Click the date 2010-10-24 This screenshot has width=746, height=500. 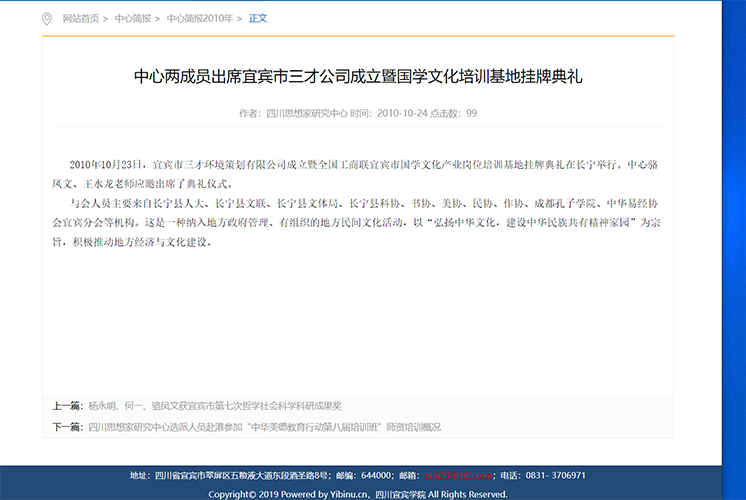click(x=402, y=113)
